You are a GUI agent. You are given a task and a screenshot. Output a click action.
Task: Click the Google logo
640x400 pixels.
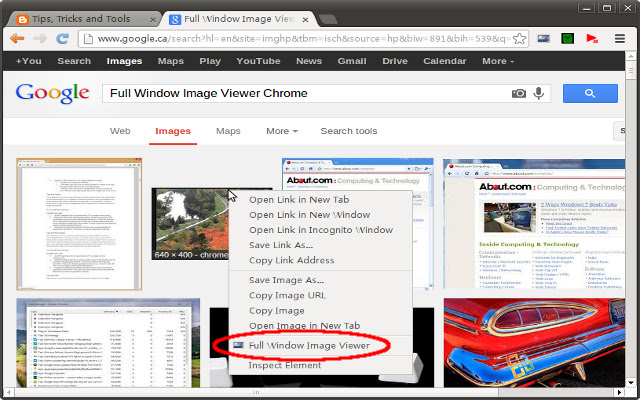(x=52, y=94)
